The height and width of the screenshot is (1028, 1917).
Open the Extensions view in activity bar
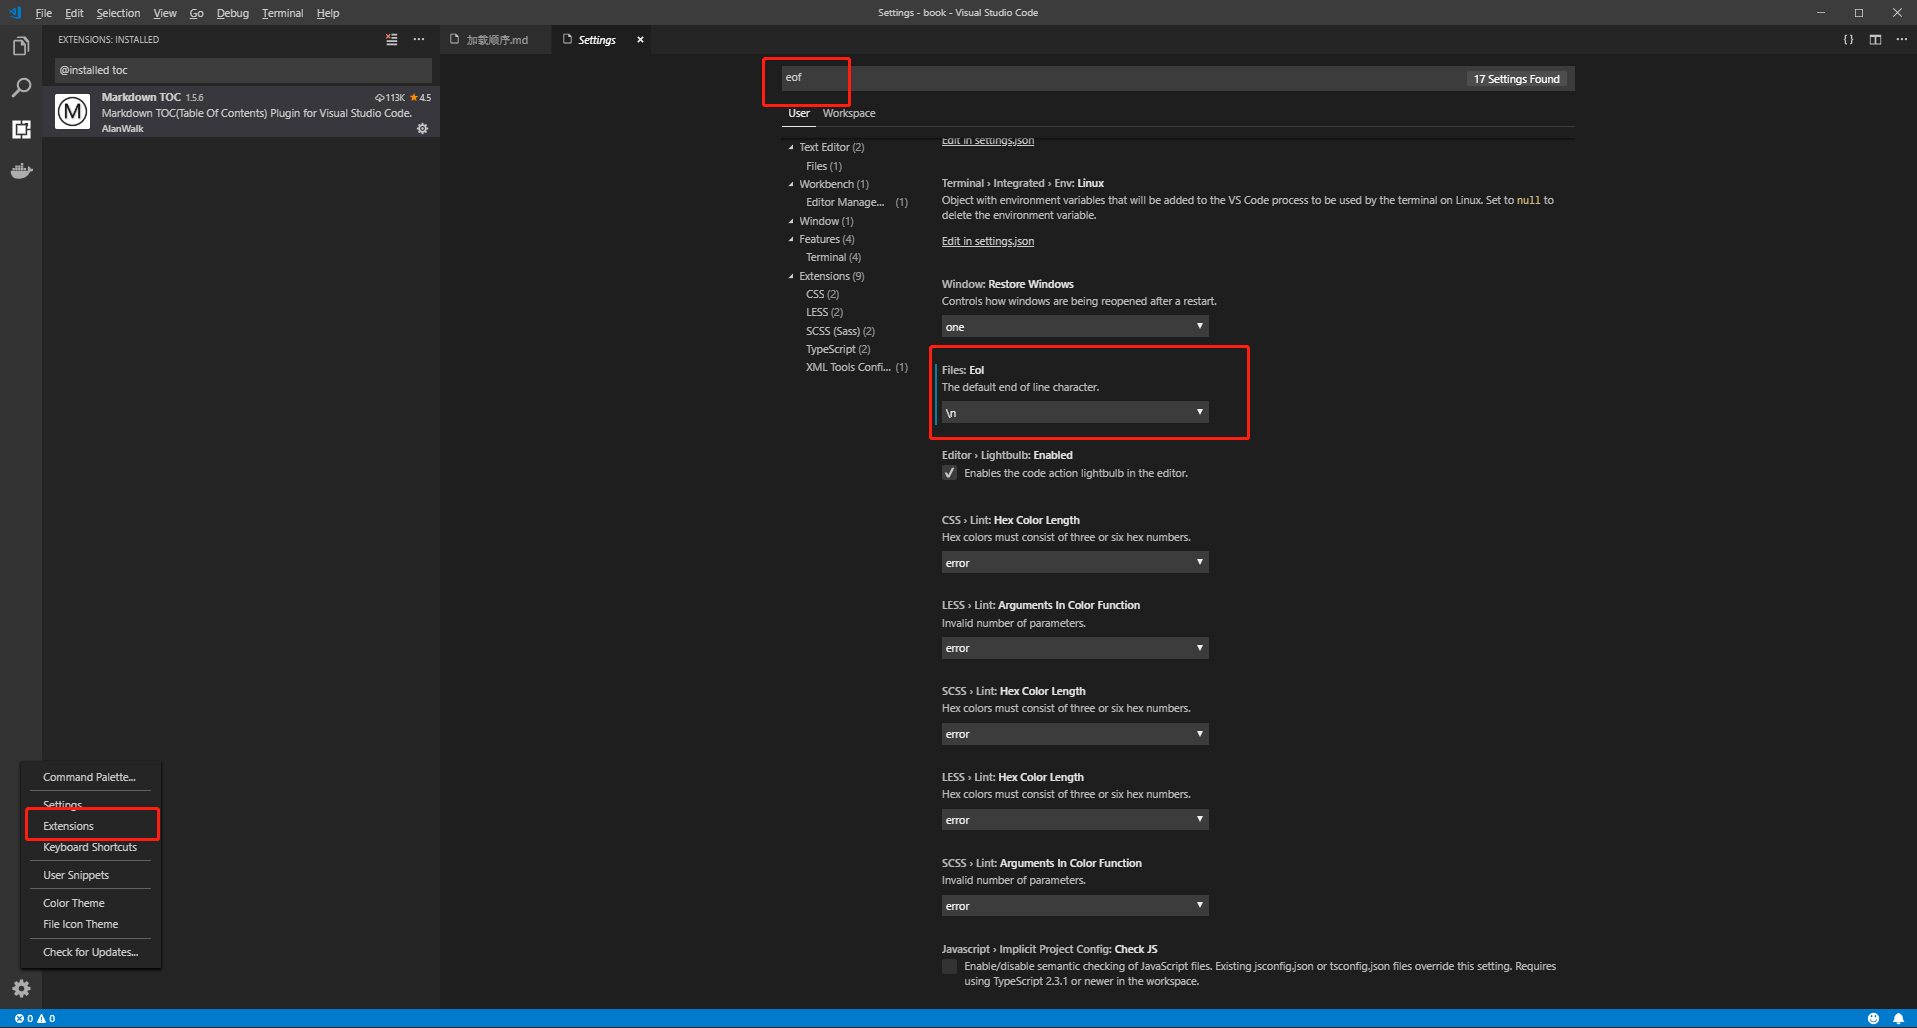pyautogui.click(x=21, y=129)
